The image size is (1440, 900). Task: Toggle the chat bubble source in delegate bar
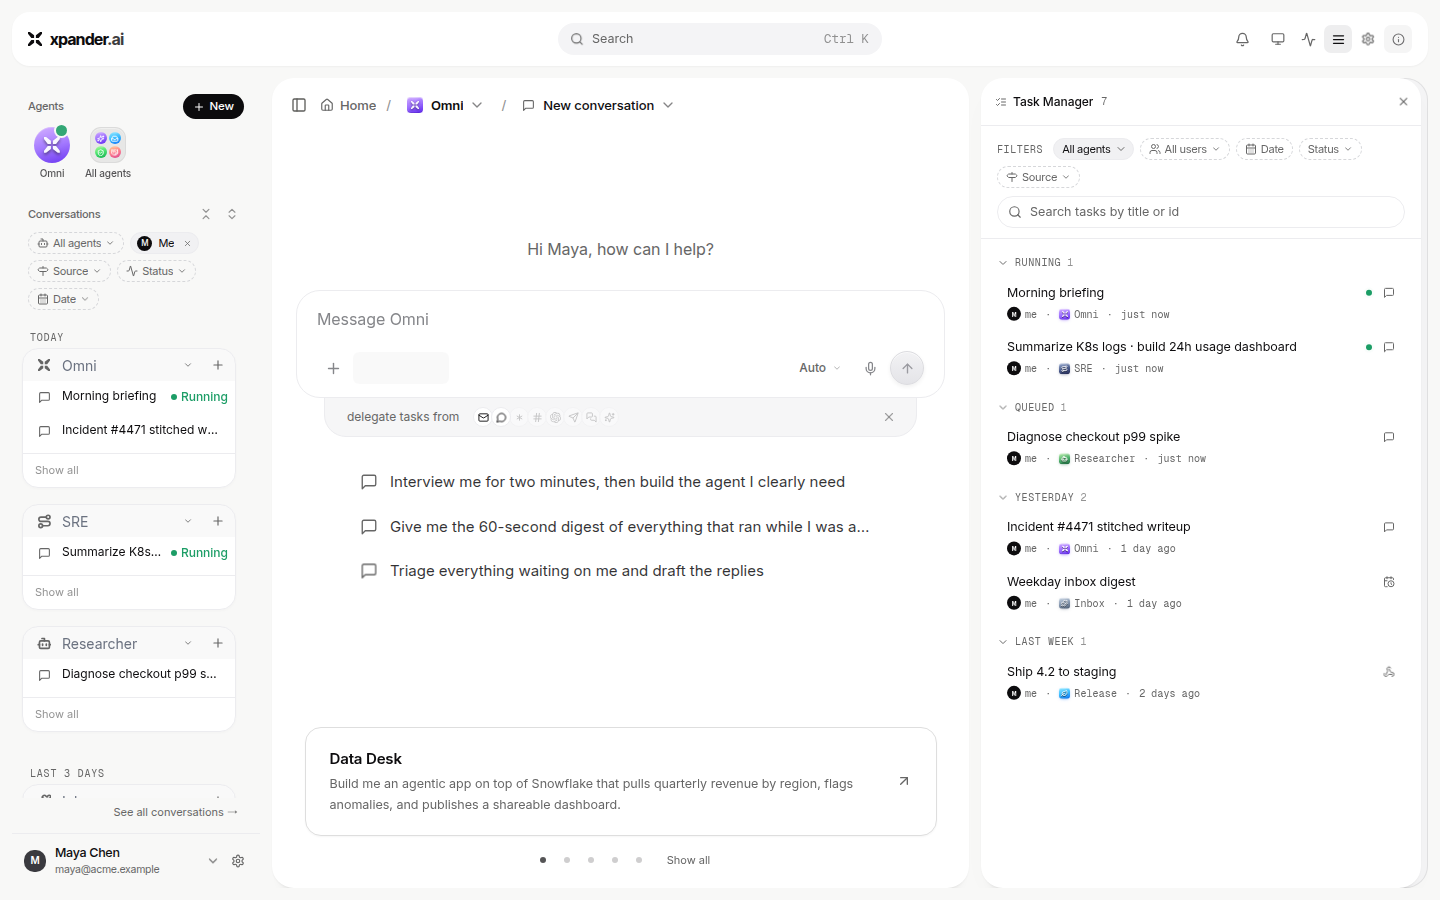(501, 417)
